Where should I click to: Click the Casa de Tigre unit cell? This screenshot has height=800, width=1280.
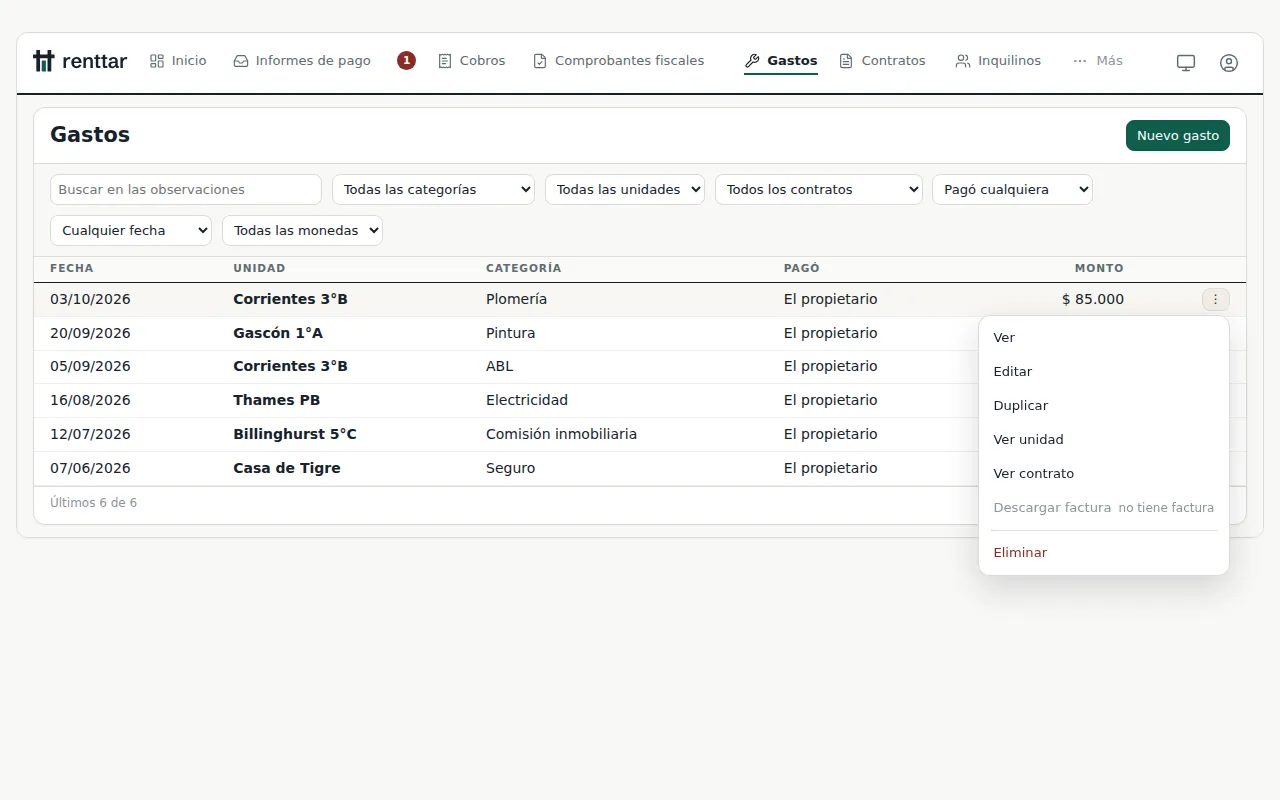coord(287,468)
